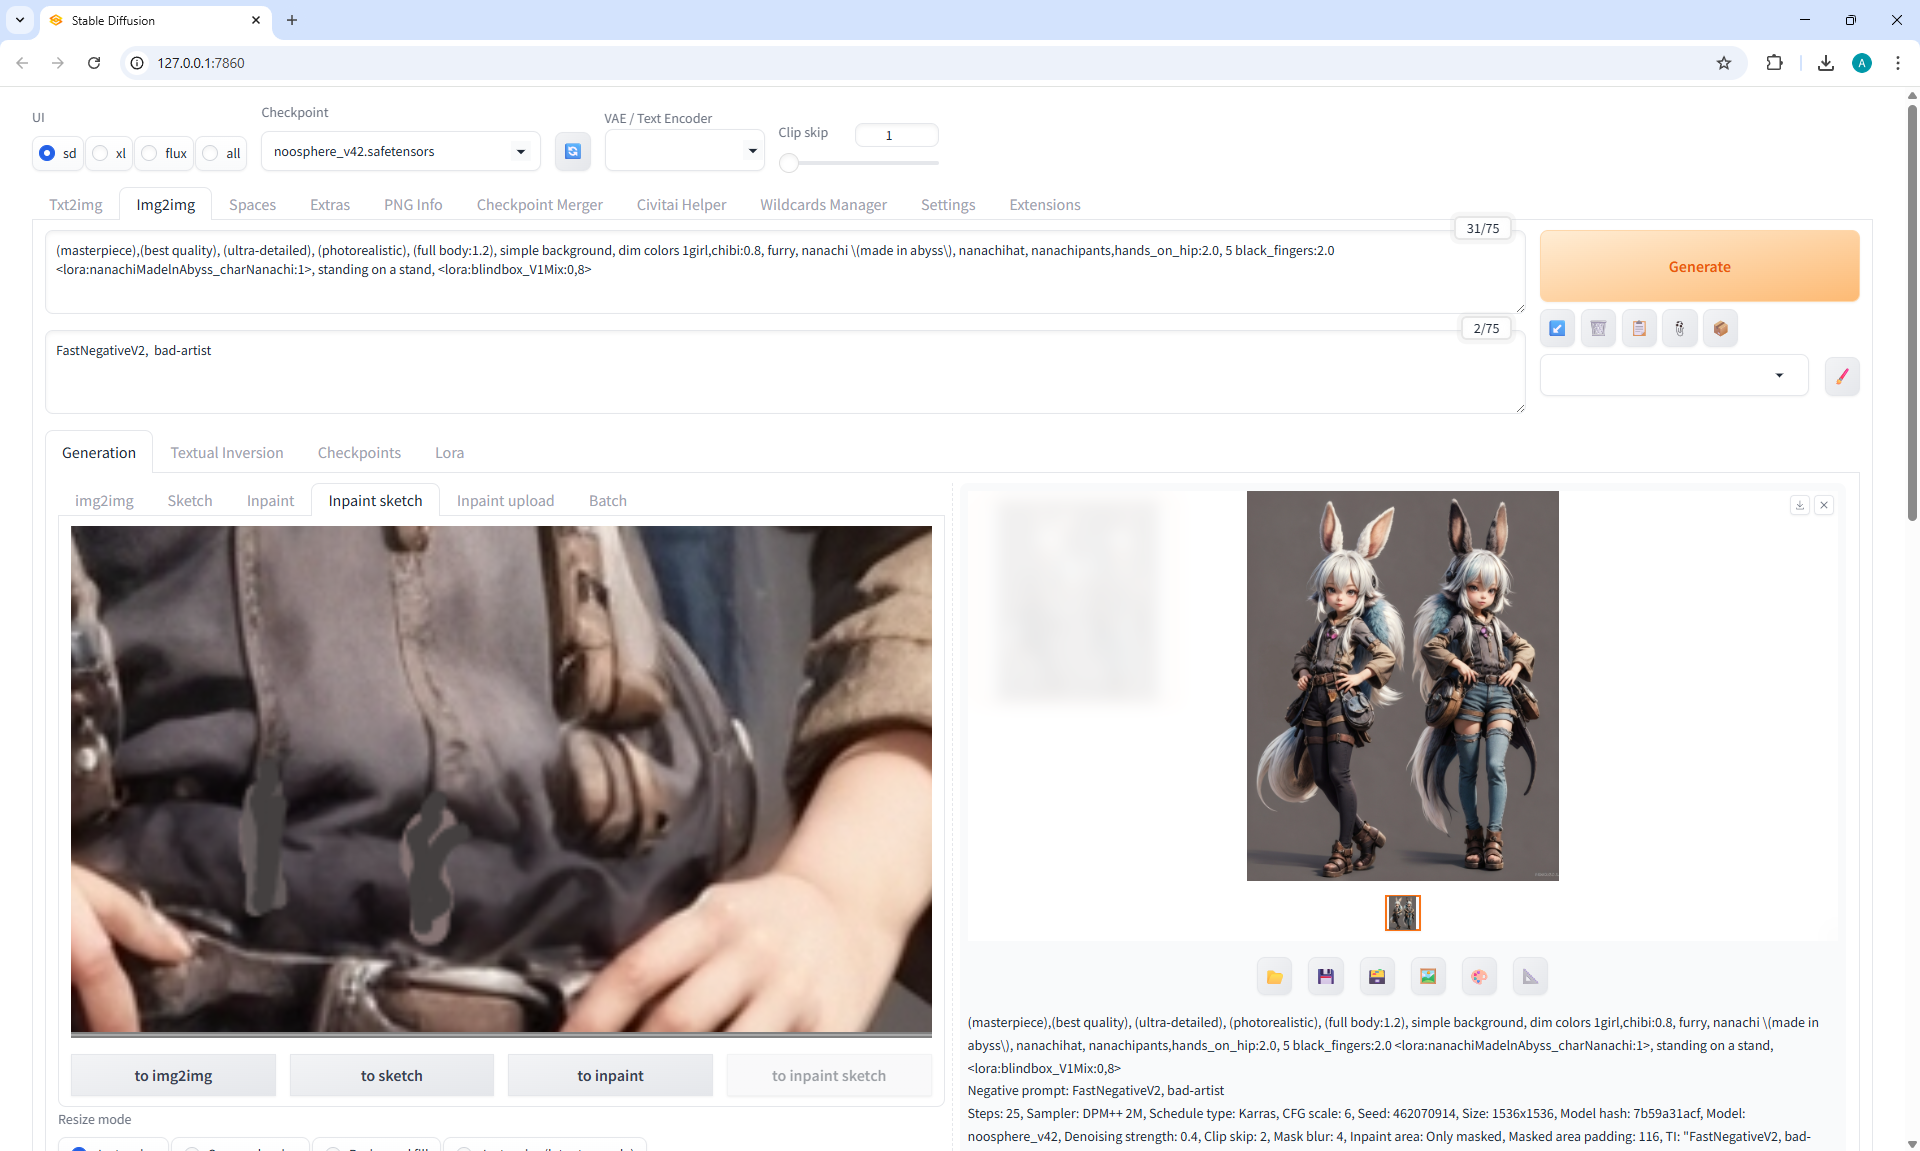
Task: Select the xl UI radio button
Action: pyautogui.click(x=101, y=153)
